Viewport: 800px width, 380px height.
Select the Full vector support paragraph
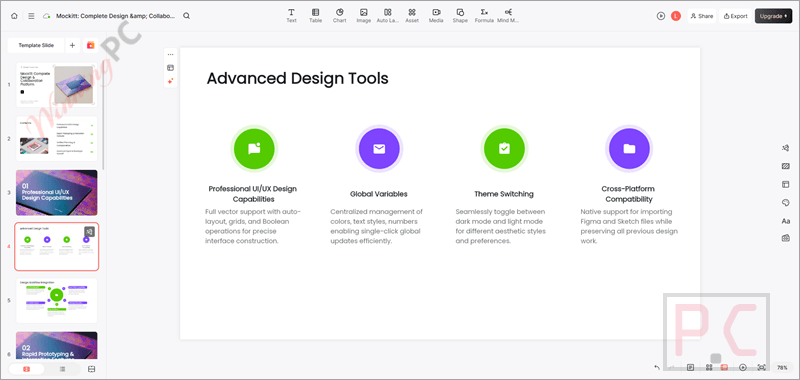coord(253,226)
